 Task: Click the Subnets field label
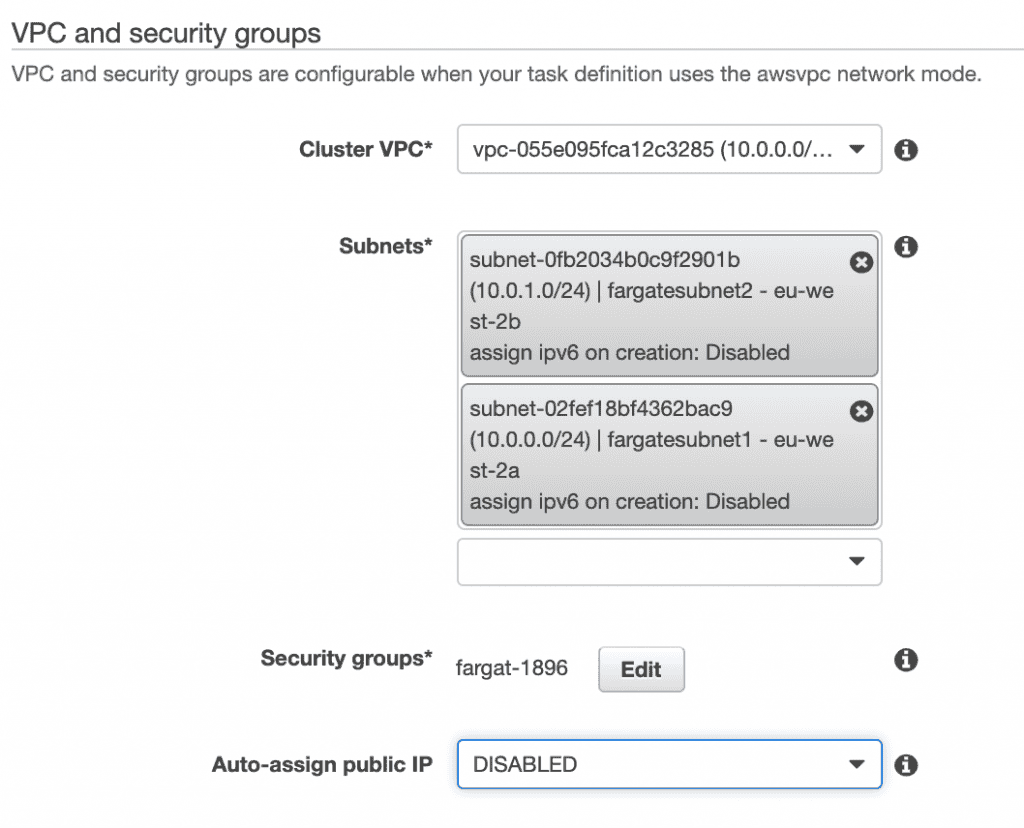point(386,247)
